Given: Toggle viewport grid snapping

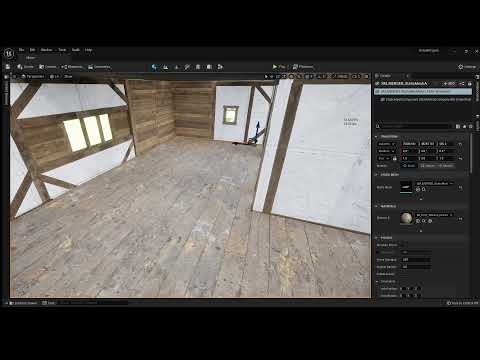Looking at the screenshot, I should (308, 76).
